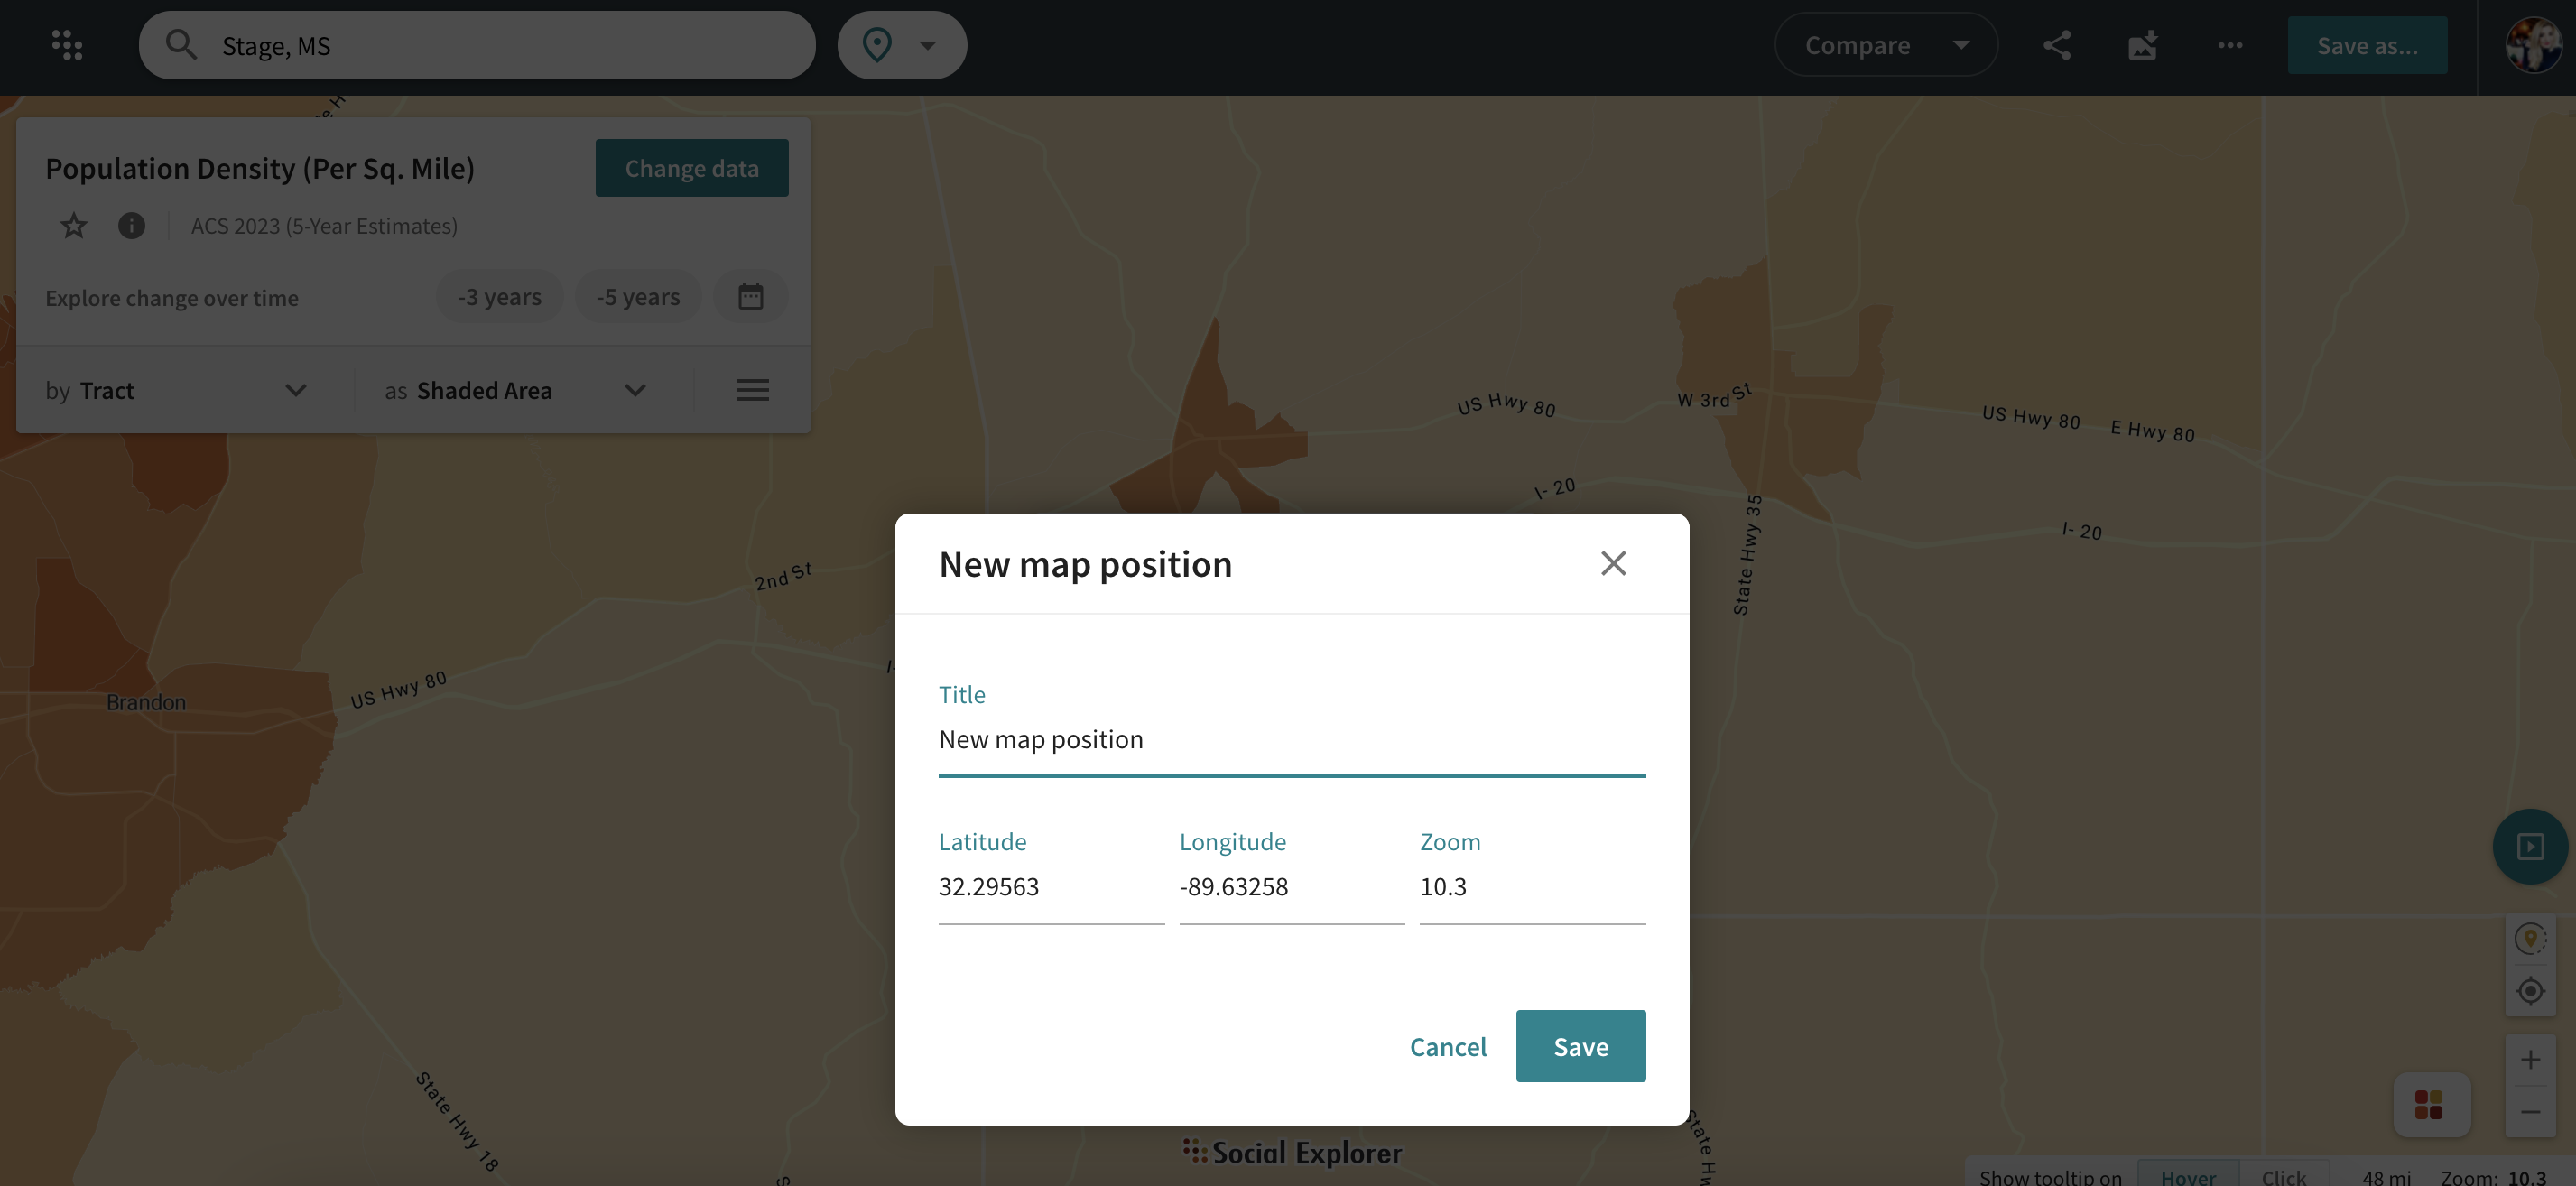Expand the 'by Tract' geography dropdown
This screenshot has width=2576, height=1186.
click(176, 390)
